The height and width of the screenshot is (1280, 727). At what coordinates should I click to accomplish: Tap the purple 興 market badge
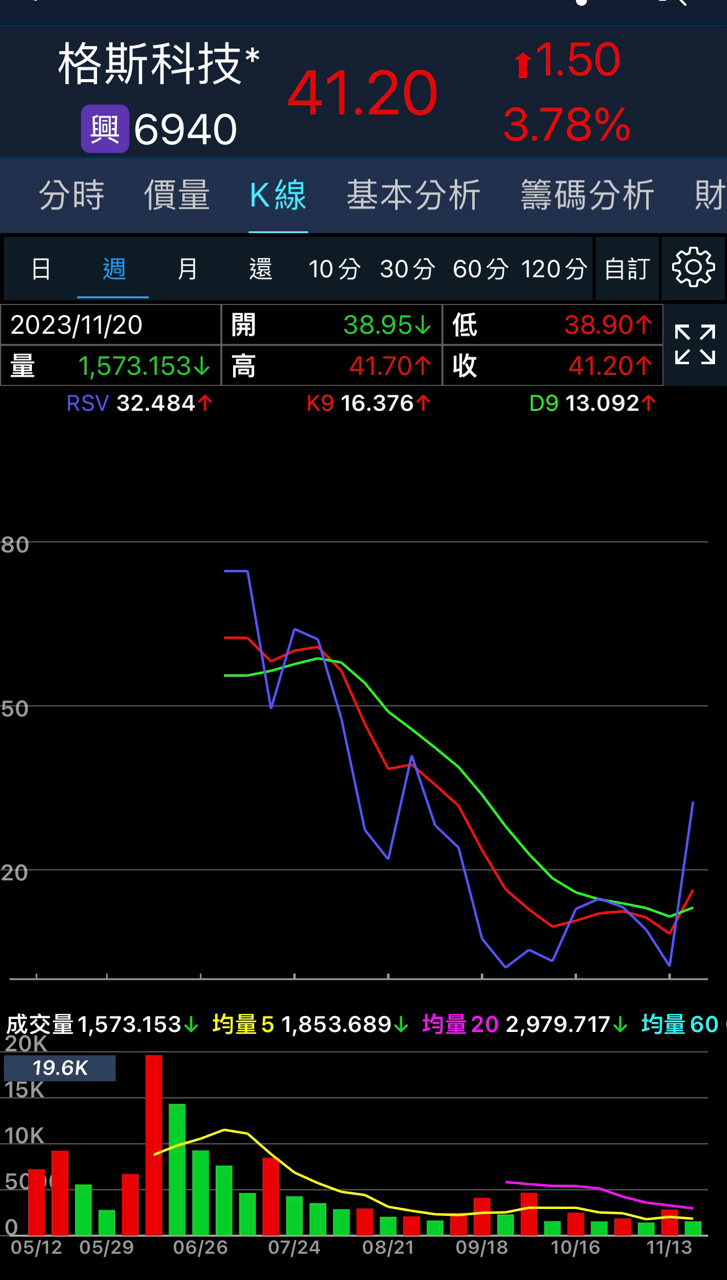tap(105, 129)
